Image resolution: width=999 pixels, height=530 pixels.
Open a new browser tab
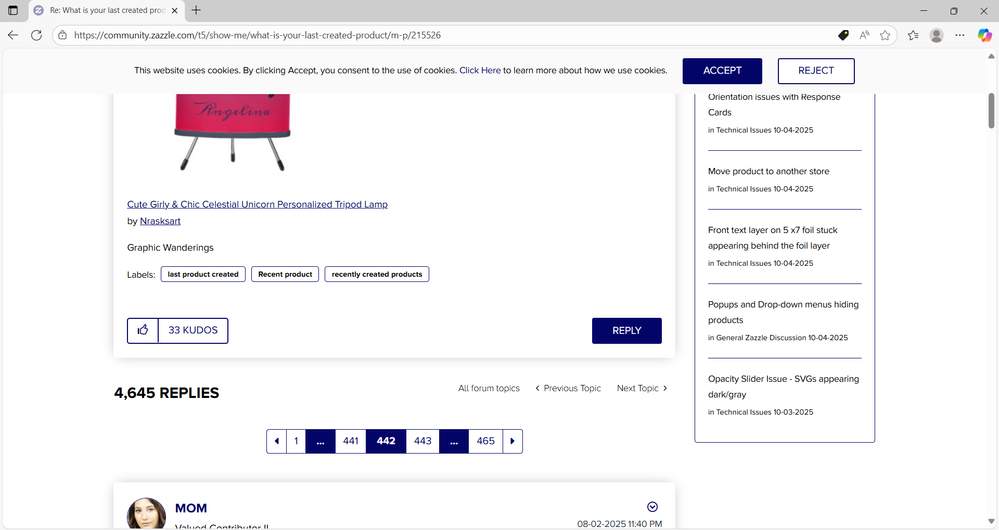pyautogui.click(x=196, y=10)
